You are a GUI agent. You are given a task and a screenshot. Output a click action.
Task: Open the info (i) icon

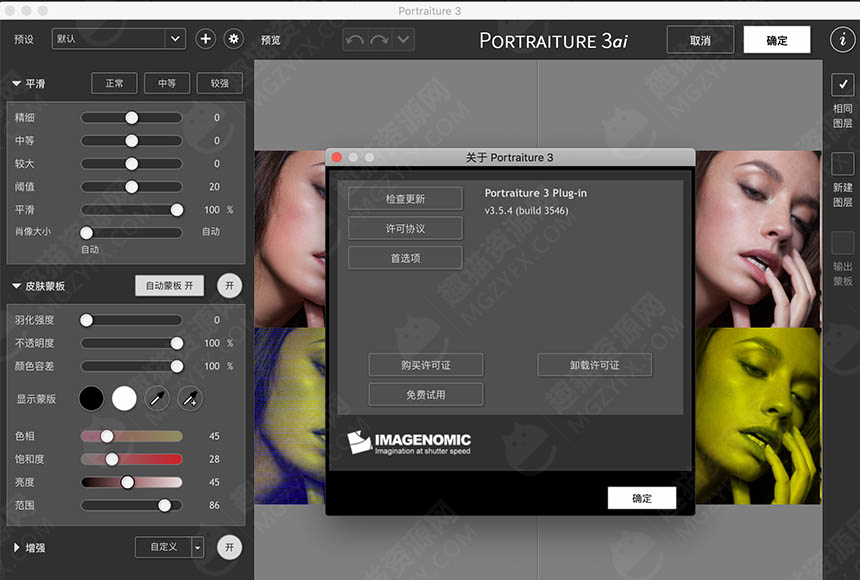click(x=842, y=40)
